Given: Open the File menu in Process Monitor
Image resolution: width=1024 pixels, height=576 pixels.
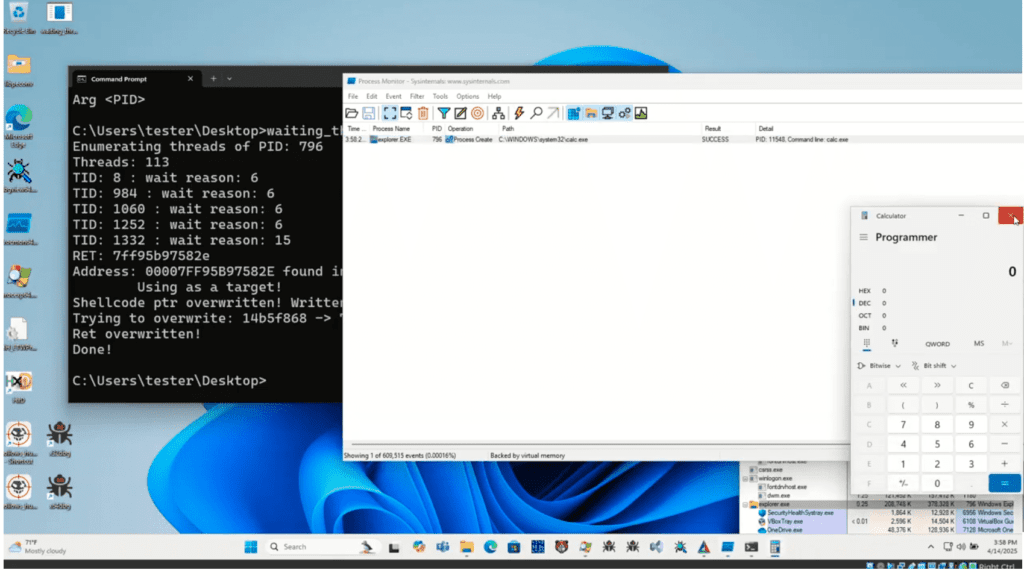Looking at the screenshot, I should pos(353,96).
